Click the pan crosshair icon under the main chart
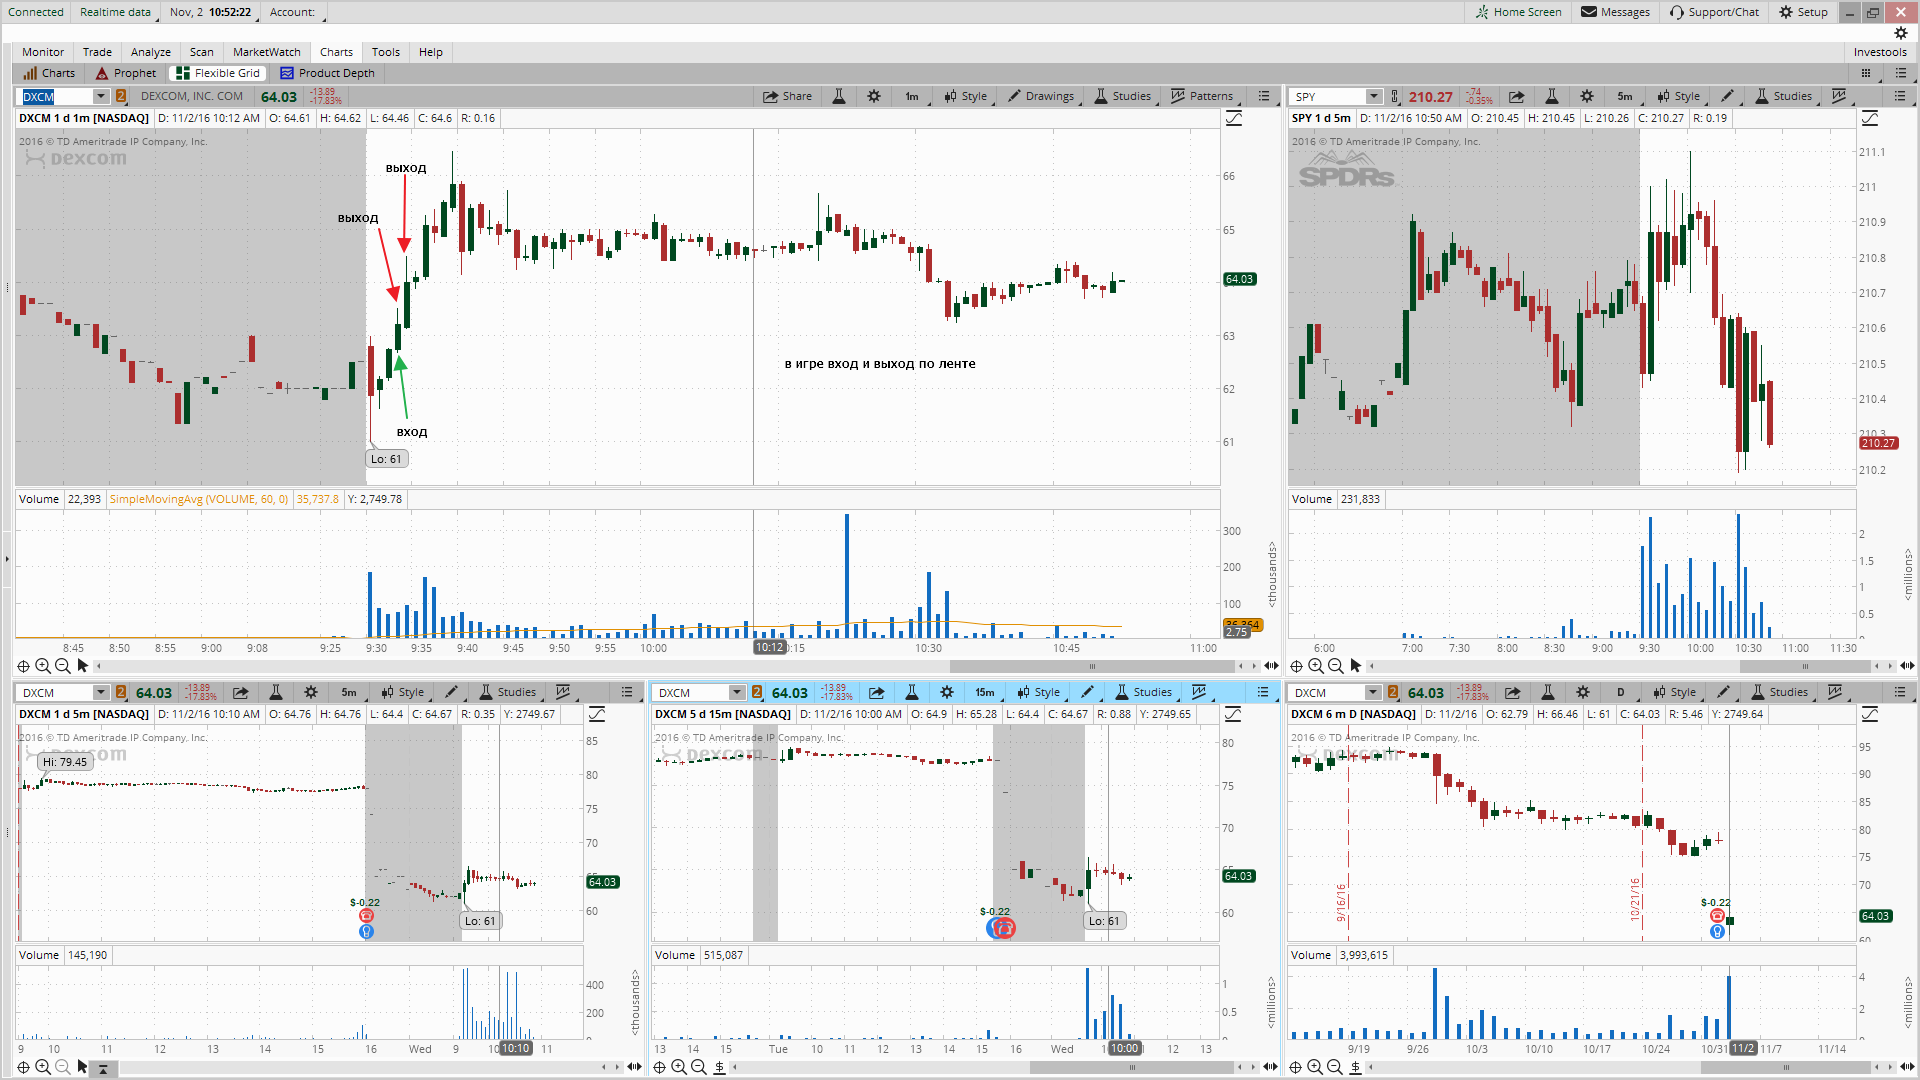This screenshot has height=1080, width=1920. click(x=23, y=666)
